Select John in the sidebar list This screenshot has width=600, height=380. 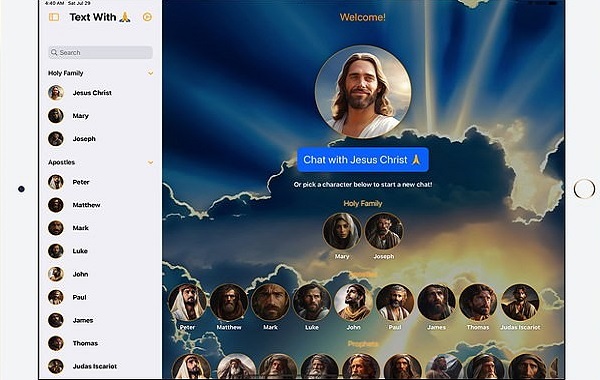100,274
